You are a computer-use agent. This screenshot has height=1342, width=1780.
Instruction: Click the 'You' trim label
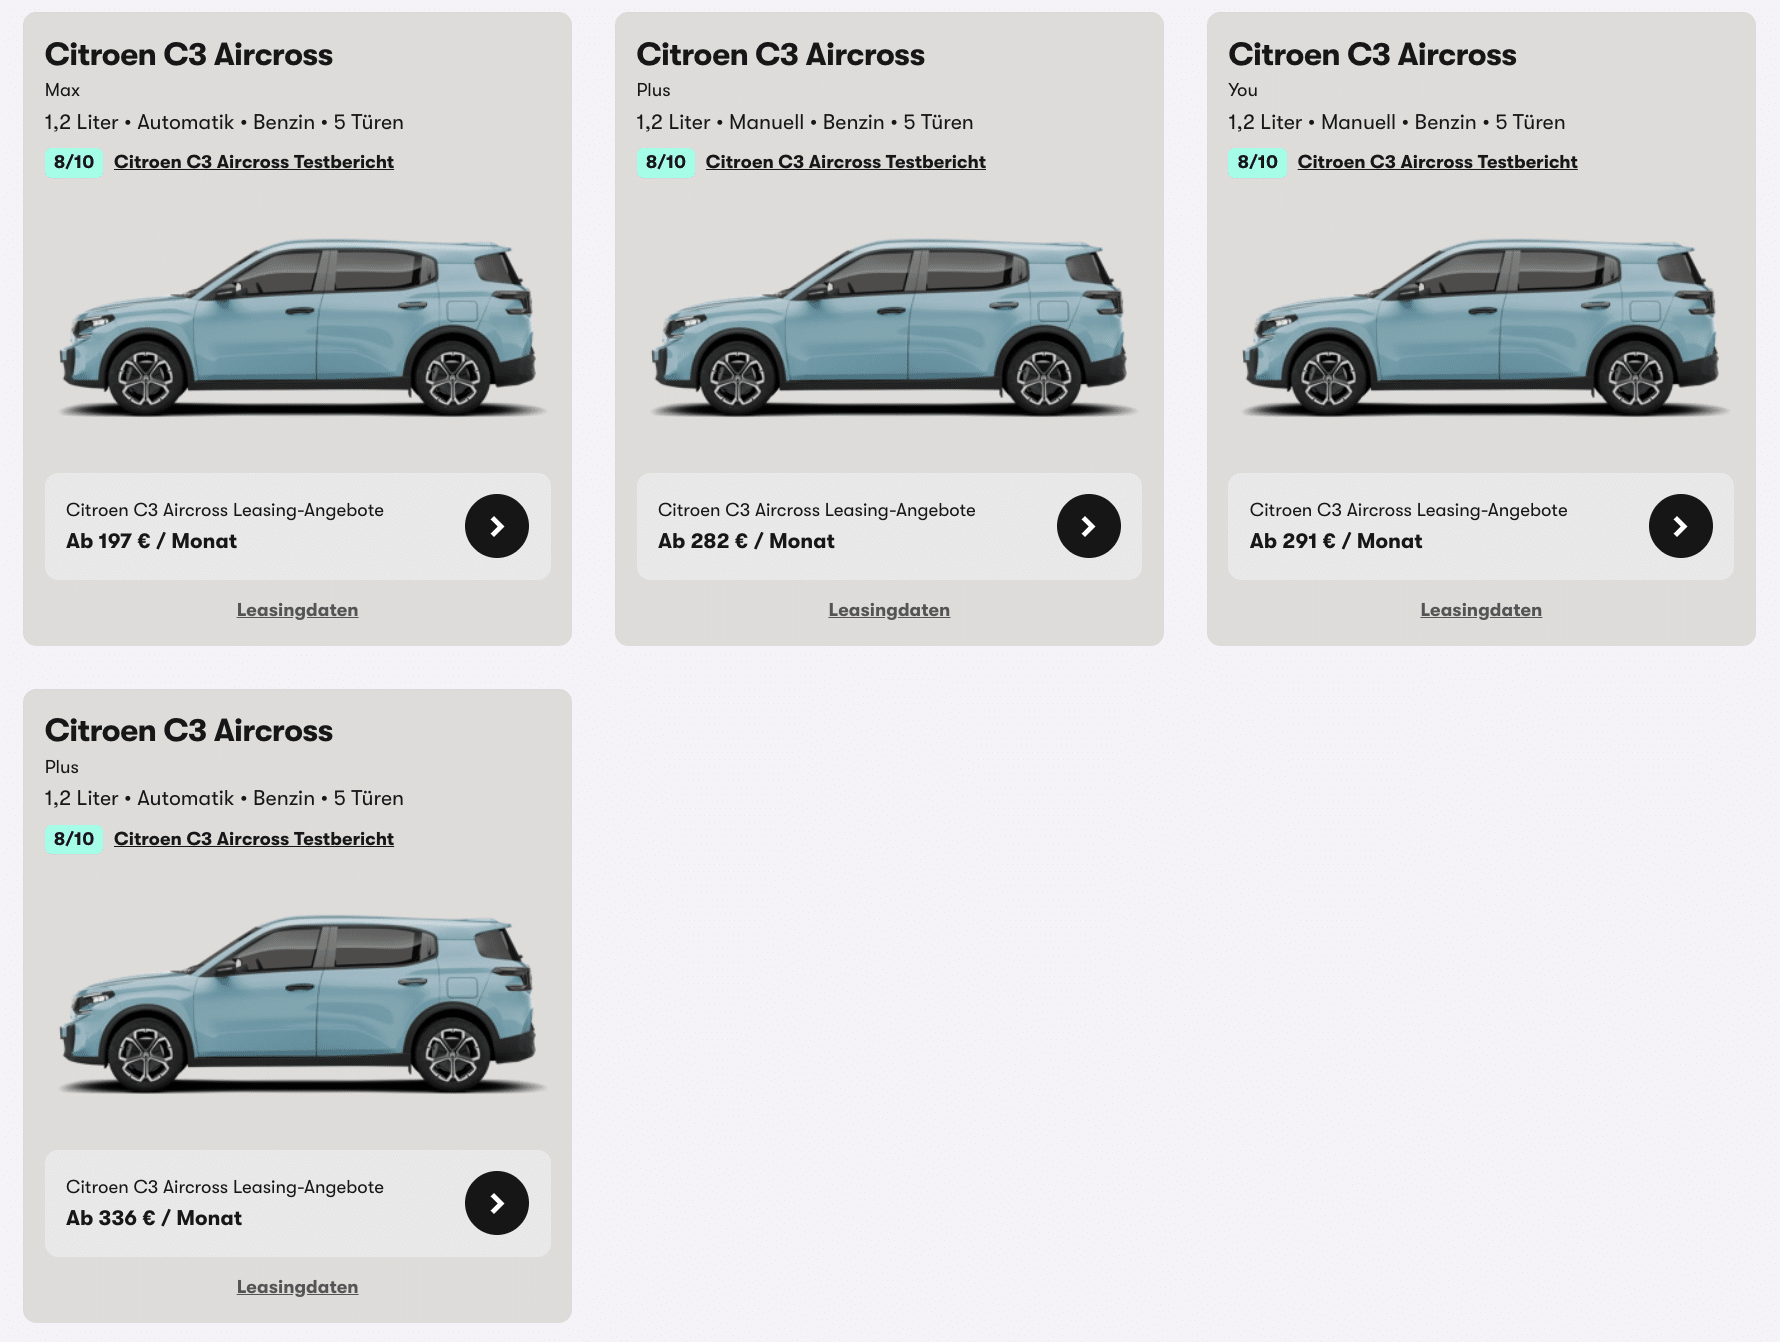click(x=1243, y=90)
